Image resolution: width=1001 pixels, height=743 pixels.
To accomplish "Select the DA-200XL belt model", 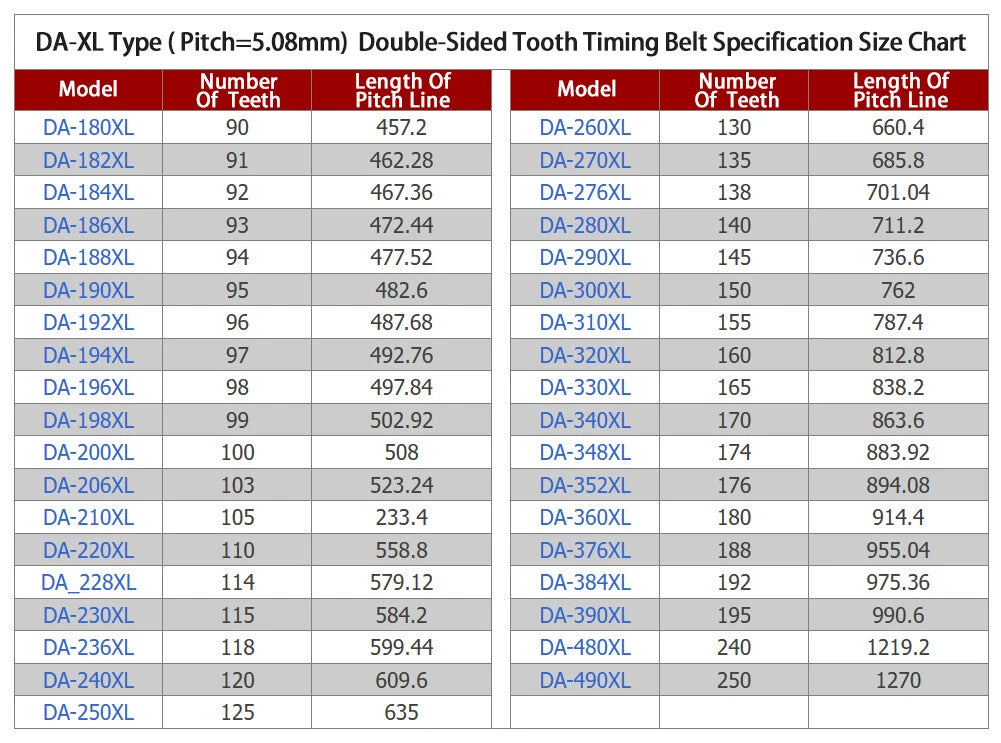I will [x=89, y=453].
